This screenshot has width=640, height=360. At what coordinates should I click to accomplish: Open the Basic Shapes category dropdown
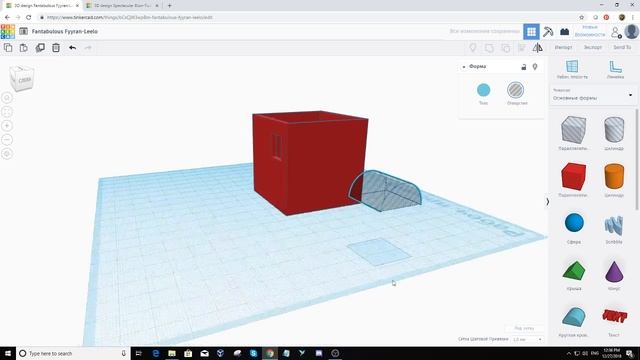592,95
